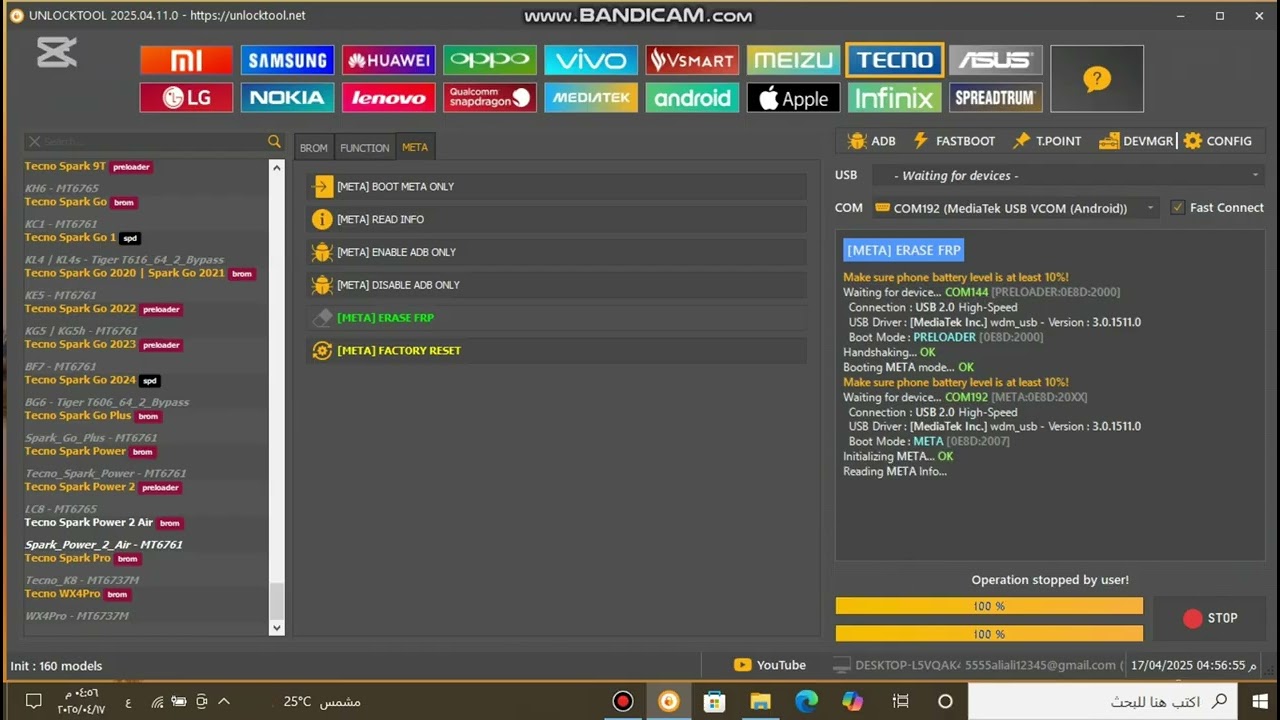Choose the Nokia brand logo
This screenshot has width=1280, height=720.
[x=287, y=97]
